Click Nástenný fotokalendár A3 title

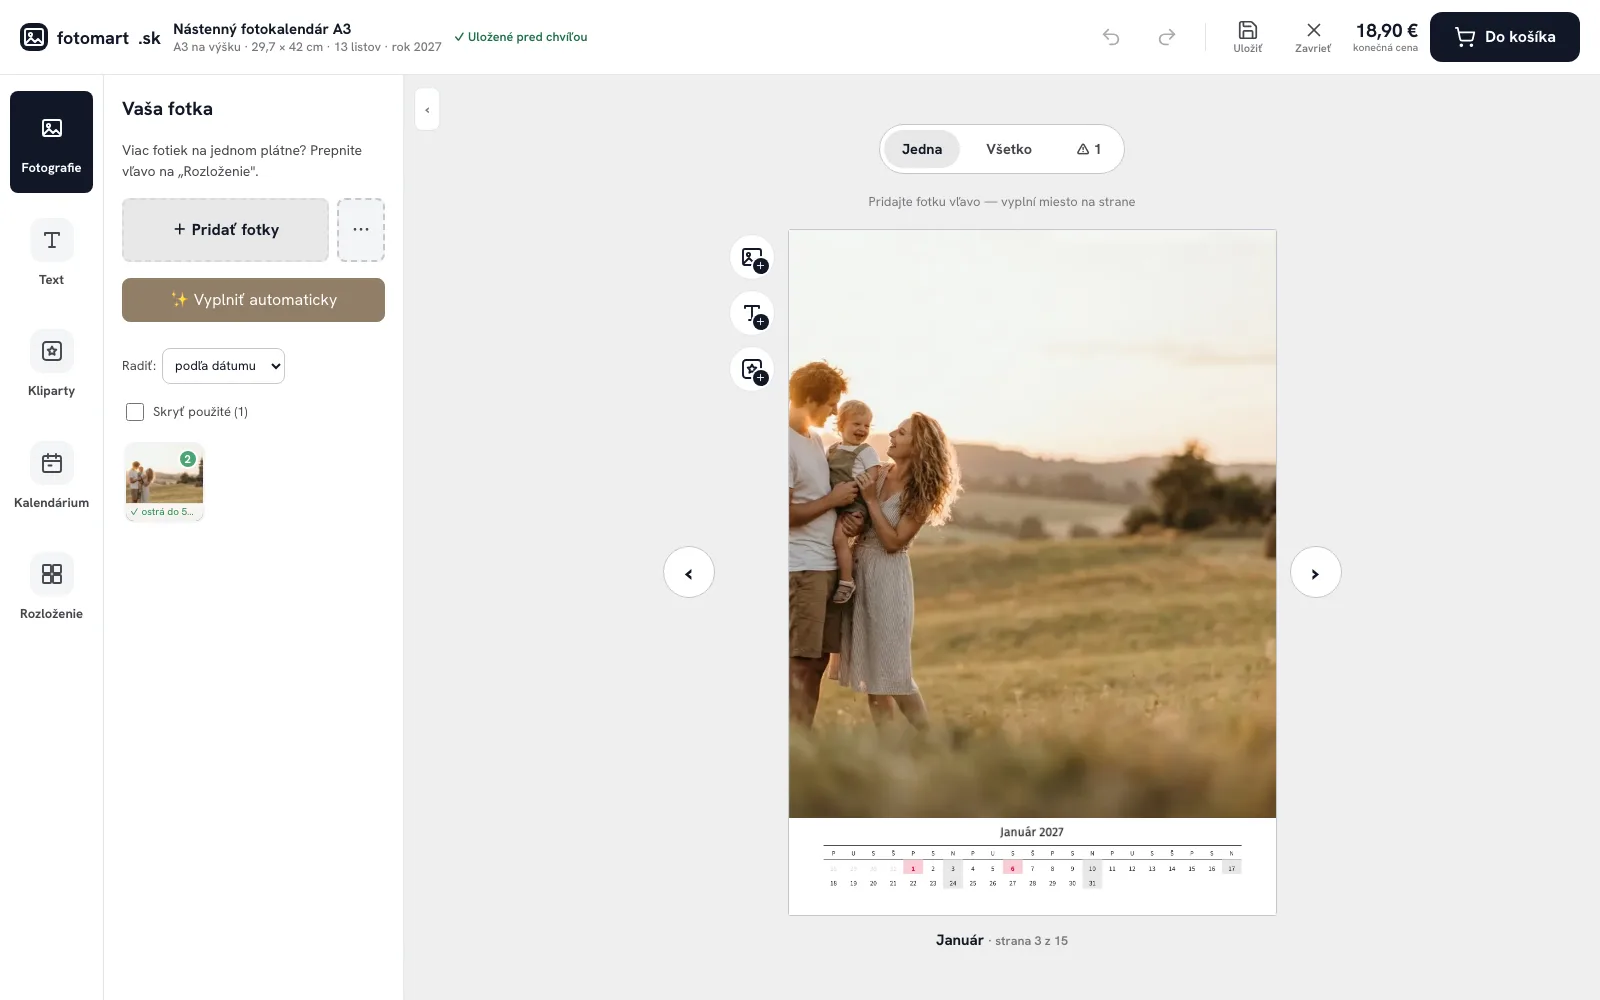pos(262,29)
